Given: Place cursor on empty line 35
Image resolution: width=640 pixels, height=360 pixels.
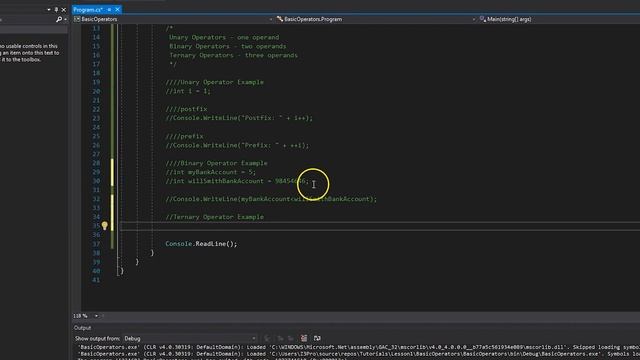Looking at the screenshot, I should tap(380, 226).
